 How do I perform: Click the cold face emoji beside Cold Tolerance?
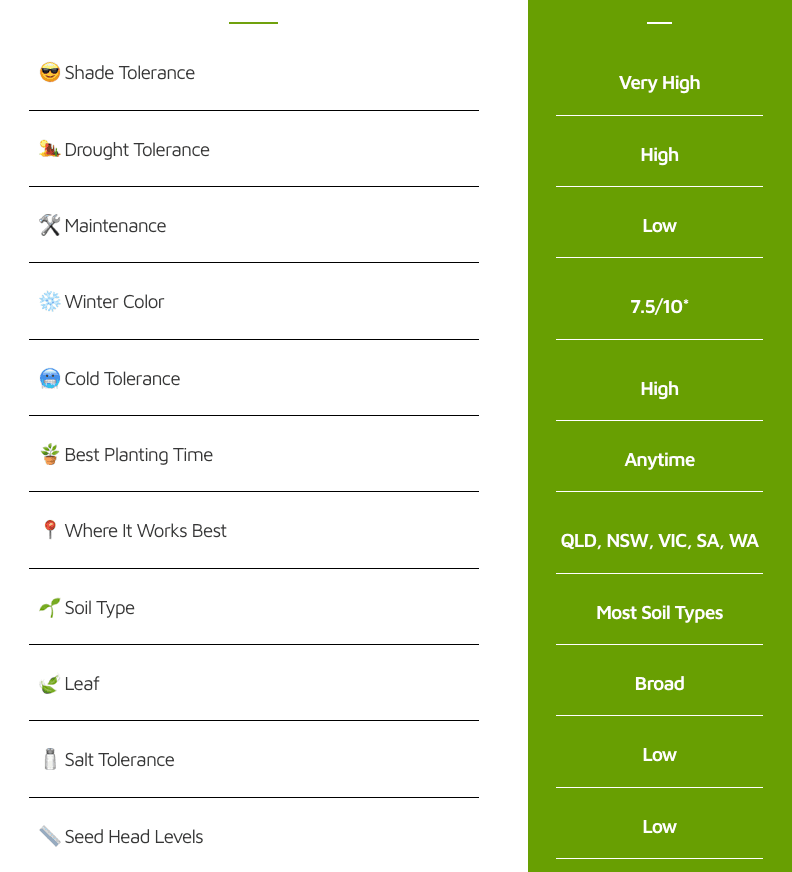click(49, 379)
